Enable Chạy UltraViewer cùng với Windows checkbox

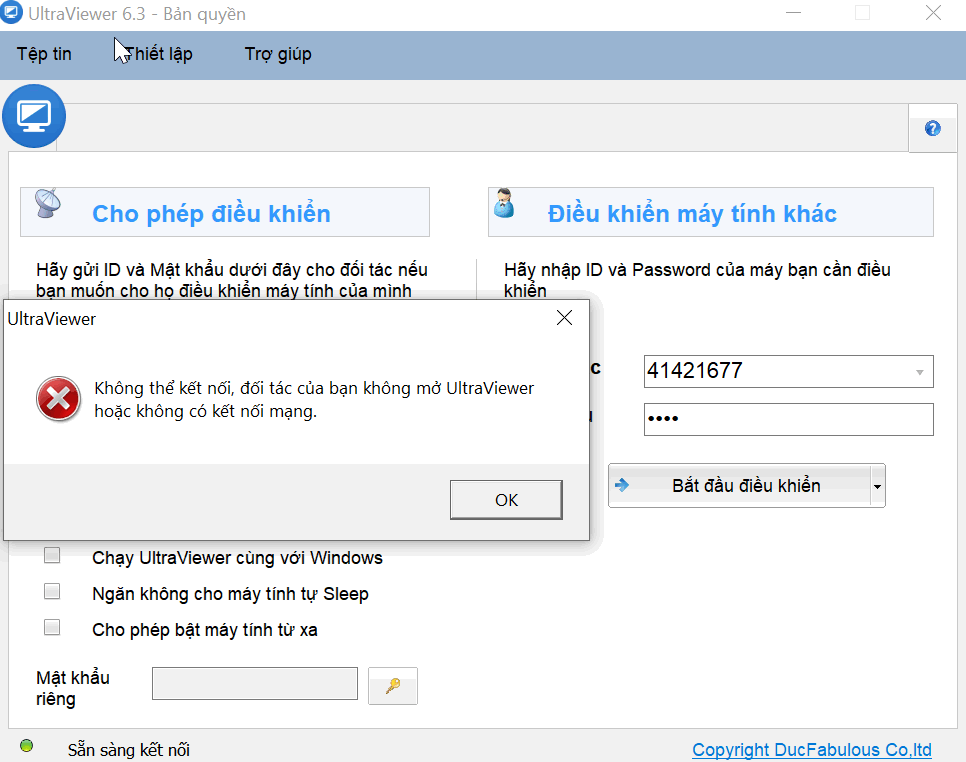coord(52,555)
